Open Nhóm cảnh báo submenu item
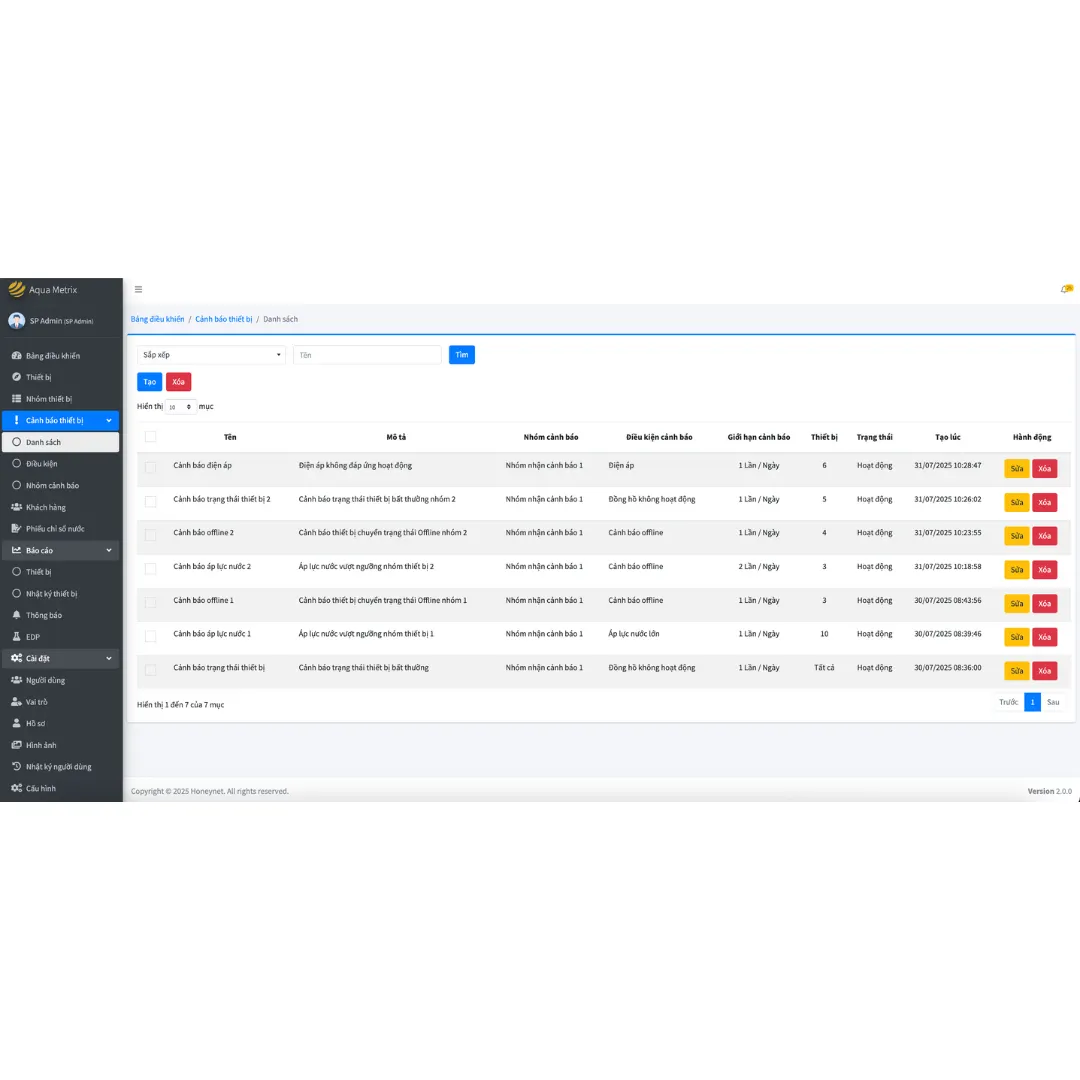Viewport: 1080px width, 1080px height. pyautogui.click(x=52, y=485)
